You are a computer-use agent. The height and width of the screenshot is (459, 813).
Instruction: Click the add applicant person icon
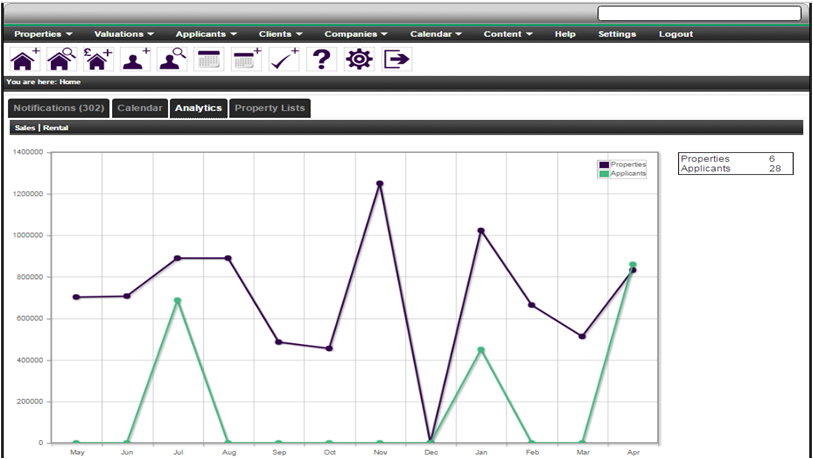tap(135, 59)
